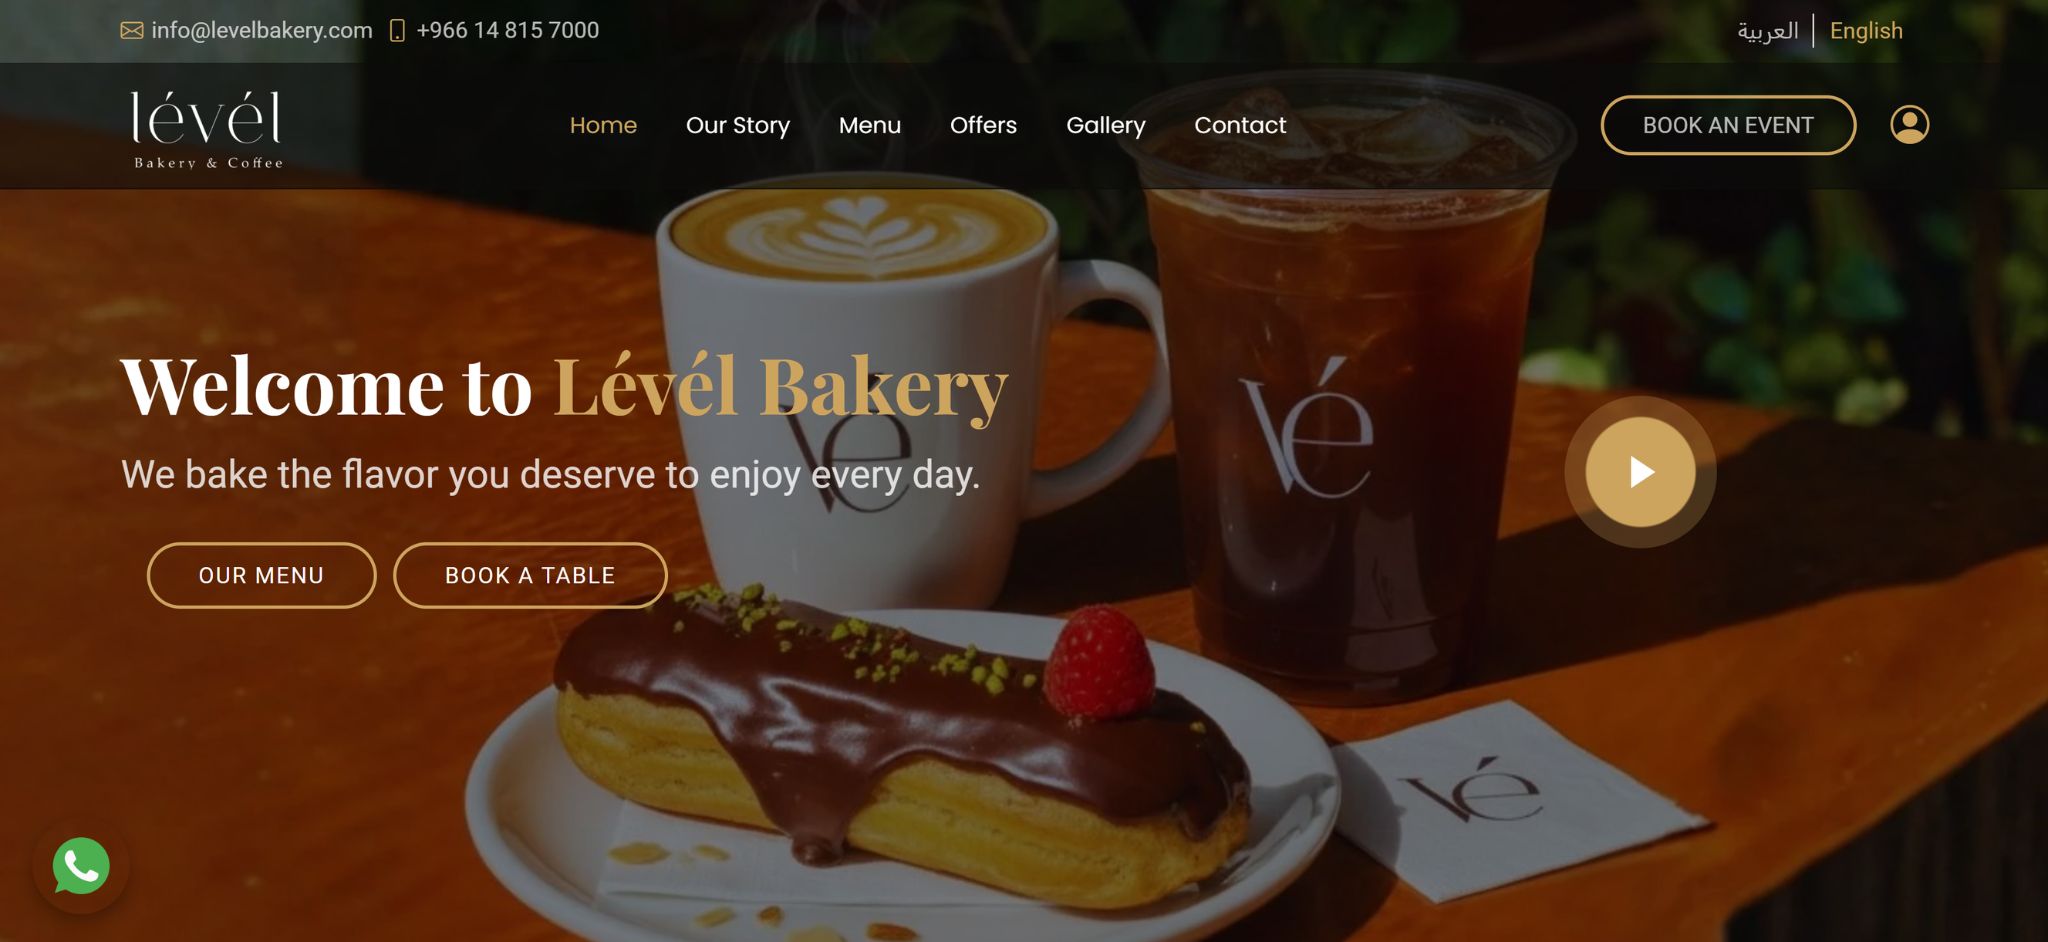The height and width of the screenshot is (942, 2048).
Task: Open the WhatsApp chat icon
Action: tap(81, 866)
